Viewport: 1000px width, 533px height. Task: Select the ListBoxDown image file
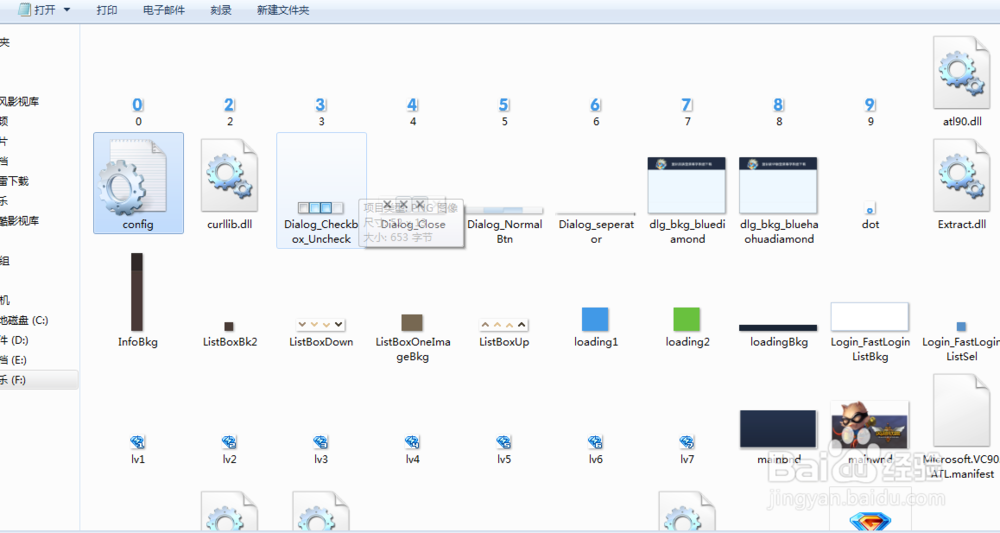321,325
